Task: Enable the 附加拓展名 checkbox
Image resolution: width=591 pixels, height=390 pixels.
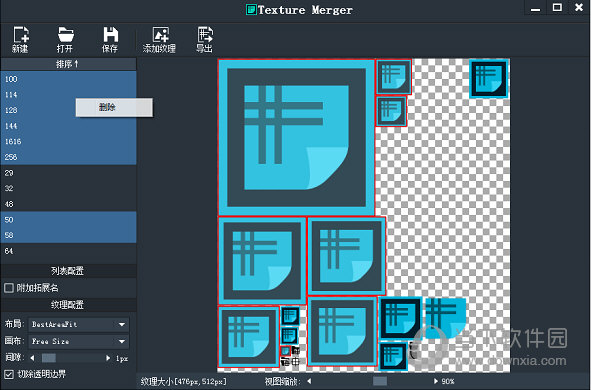Action: tap(9, 288)
